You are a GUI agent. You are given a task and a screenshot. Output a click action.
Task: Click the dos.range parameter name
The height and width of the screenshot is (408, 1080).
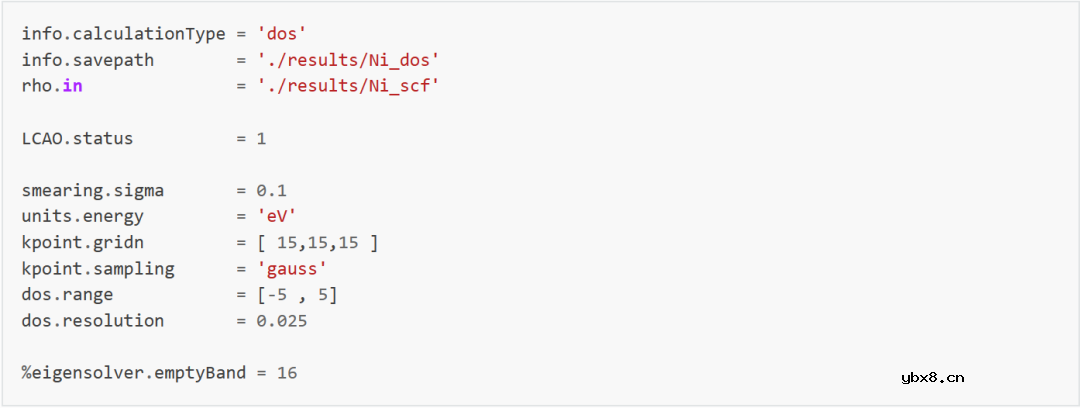[67, 294]
